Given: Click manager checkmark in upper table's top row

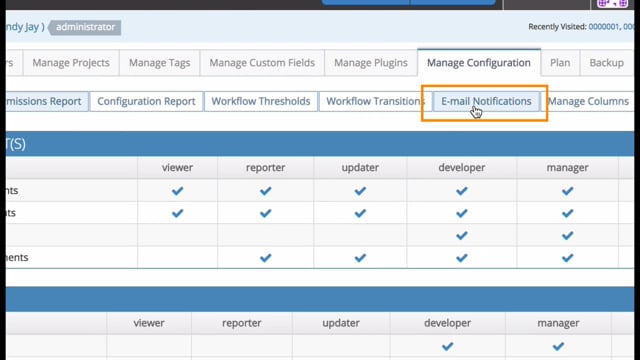Looking at the screenshot, I should [567, 191].
